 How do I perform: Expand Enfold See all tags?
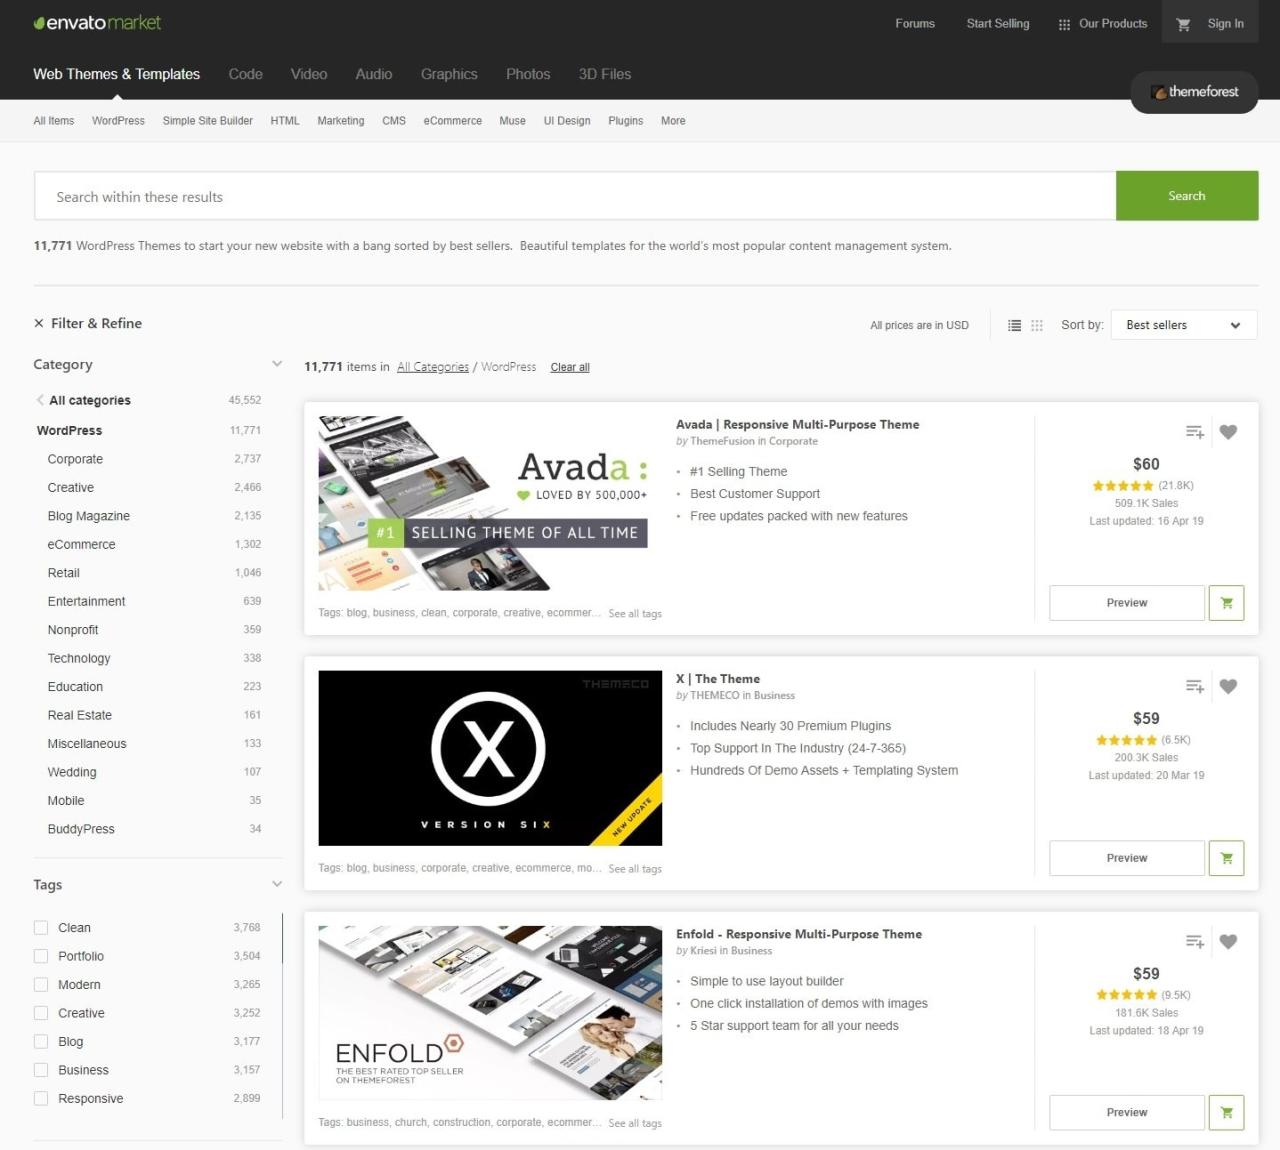tap(635, 1124)
